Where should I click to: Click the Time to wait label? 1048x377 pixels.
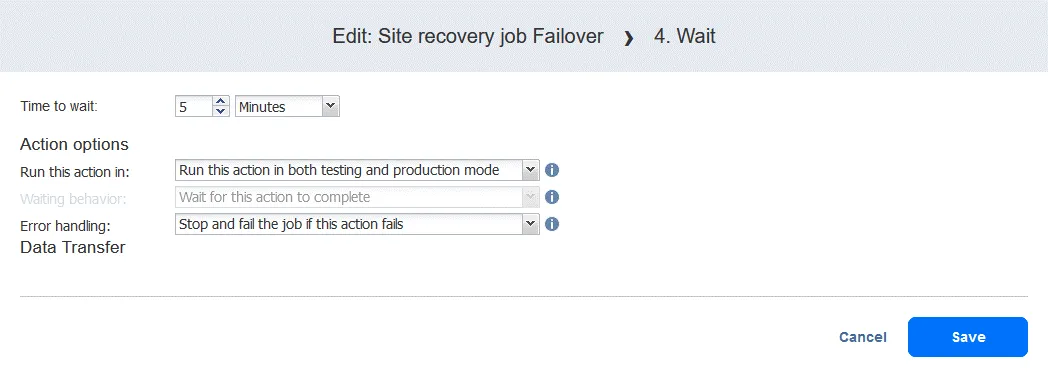tap(59, 106)
